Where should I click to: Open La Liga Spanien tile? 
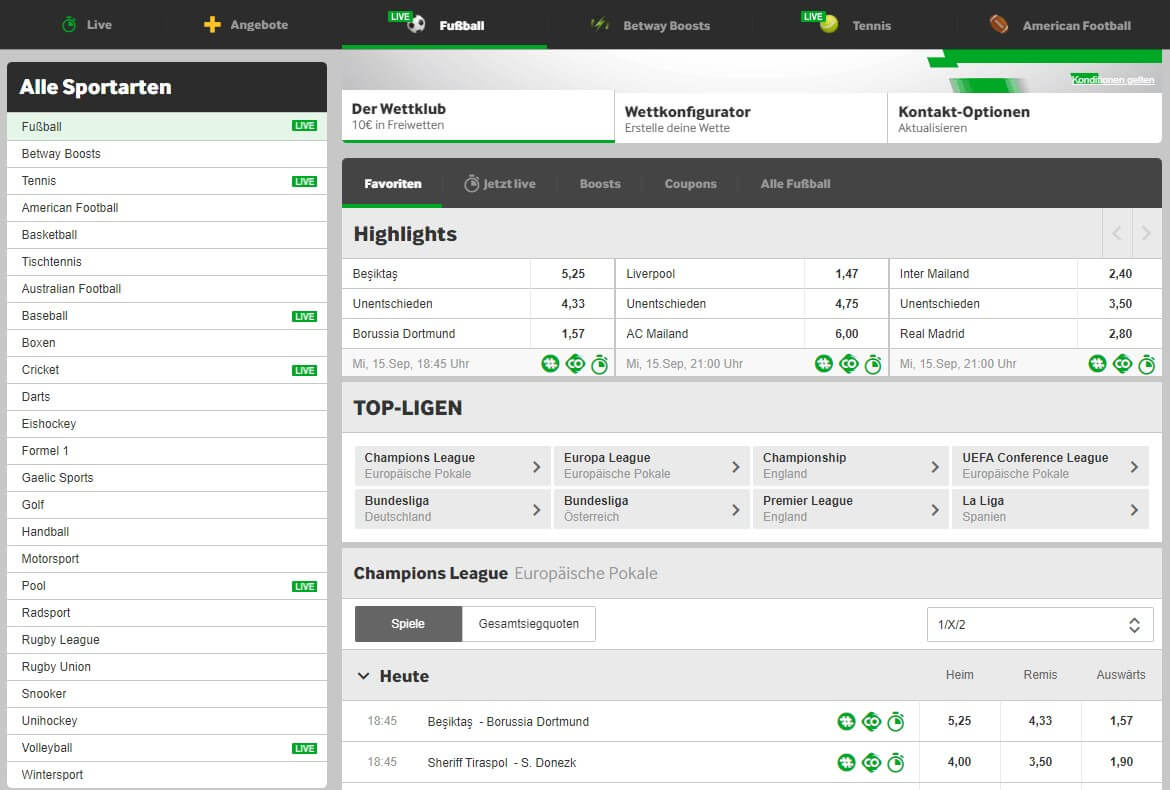[1050, 509]
